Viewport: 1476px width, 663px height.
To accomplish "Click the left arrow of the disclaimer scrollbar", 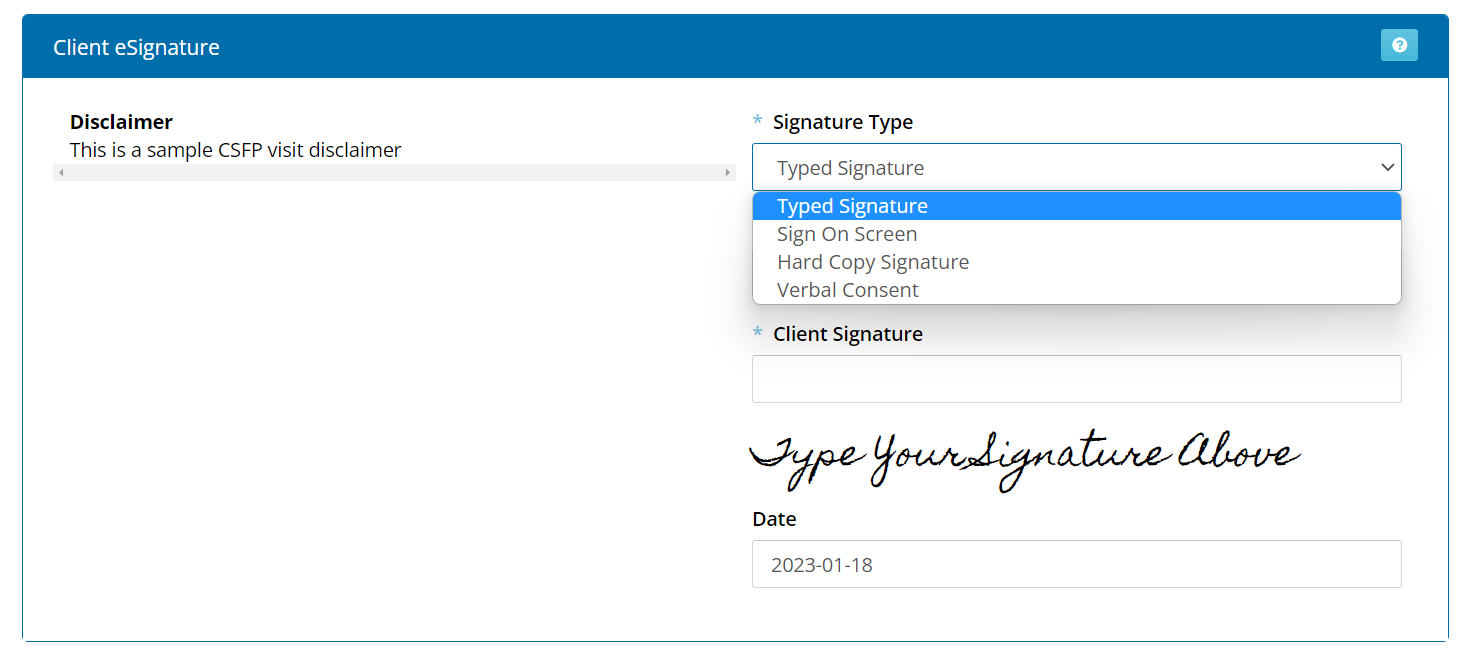I will [x=60, y=172].
